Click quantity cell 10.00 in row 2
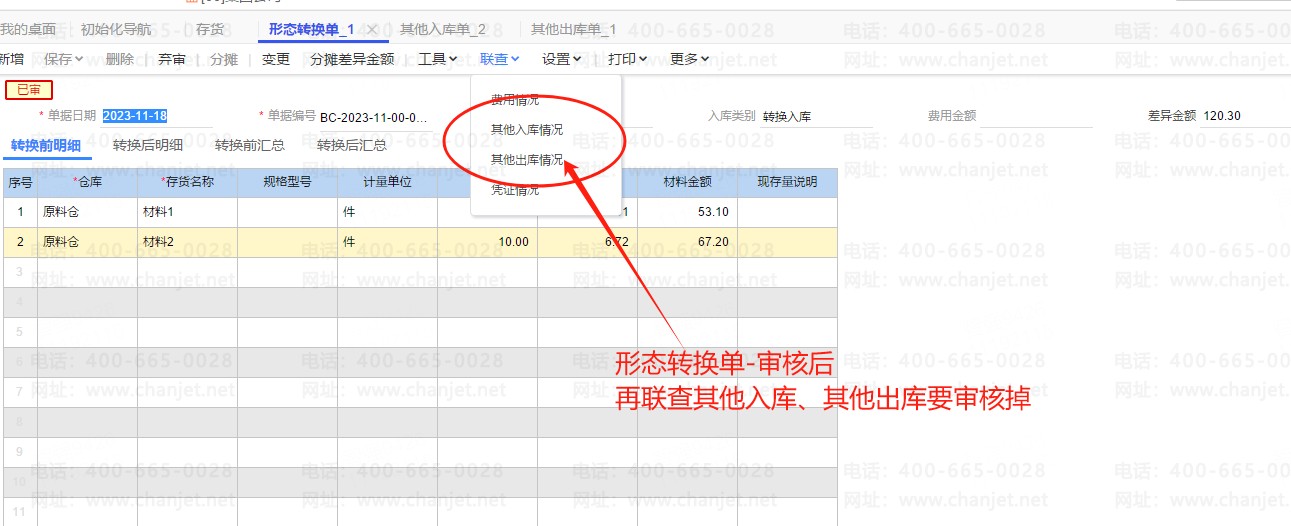This screenshot has width=1291, height=526. pos(488,242)
